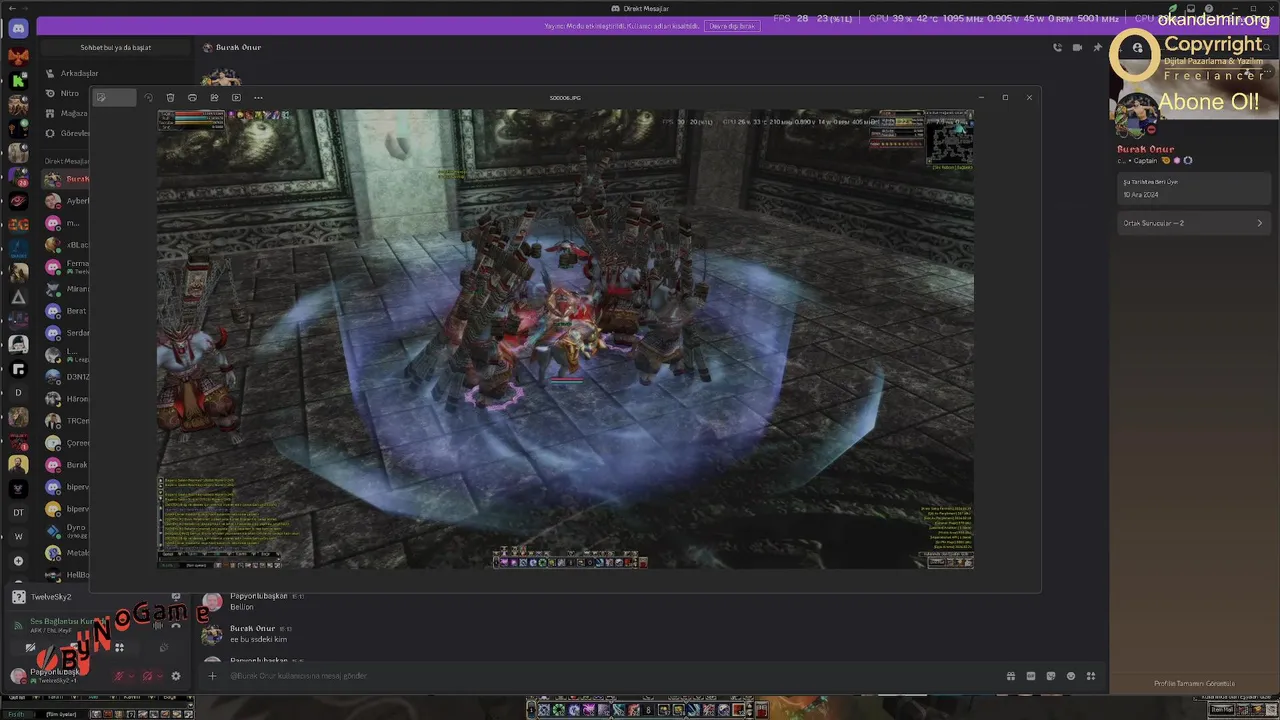
Task: Open activities button in voice panel
Action: 119,648
